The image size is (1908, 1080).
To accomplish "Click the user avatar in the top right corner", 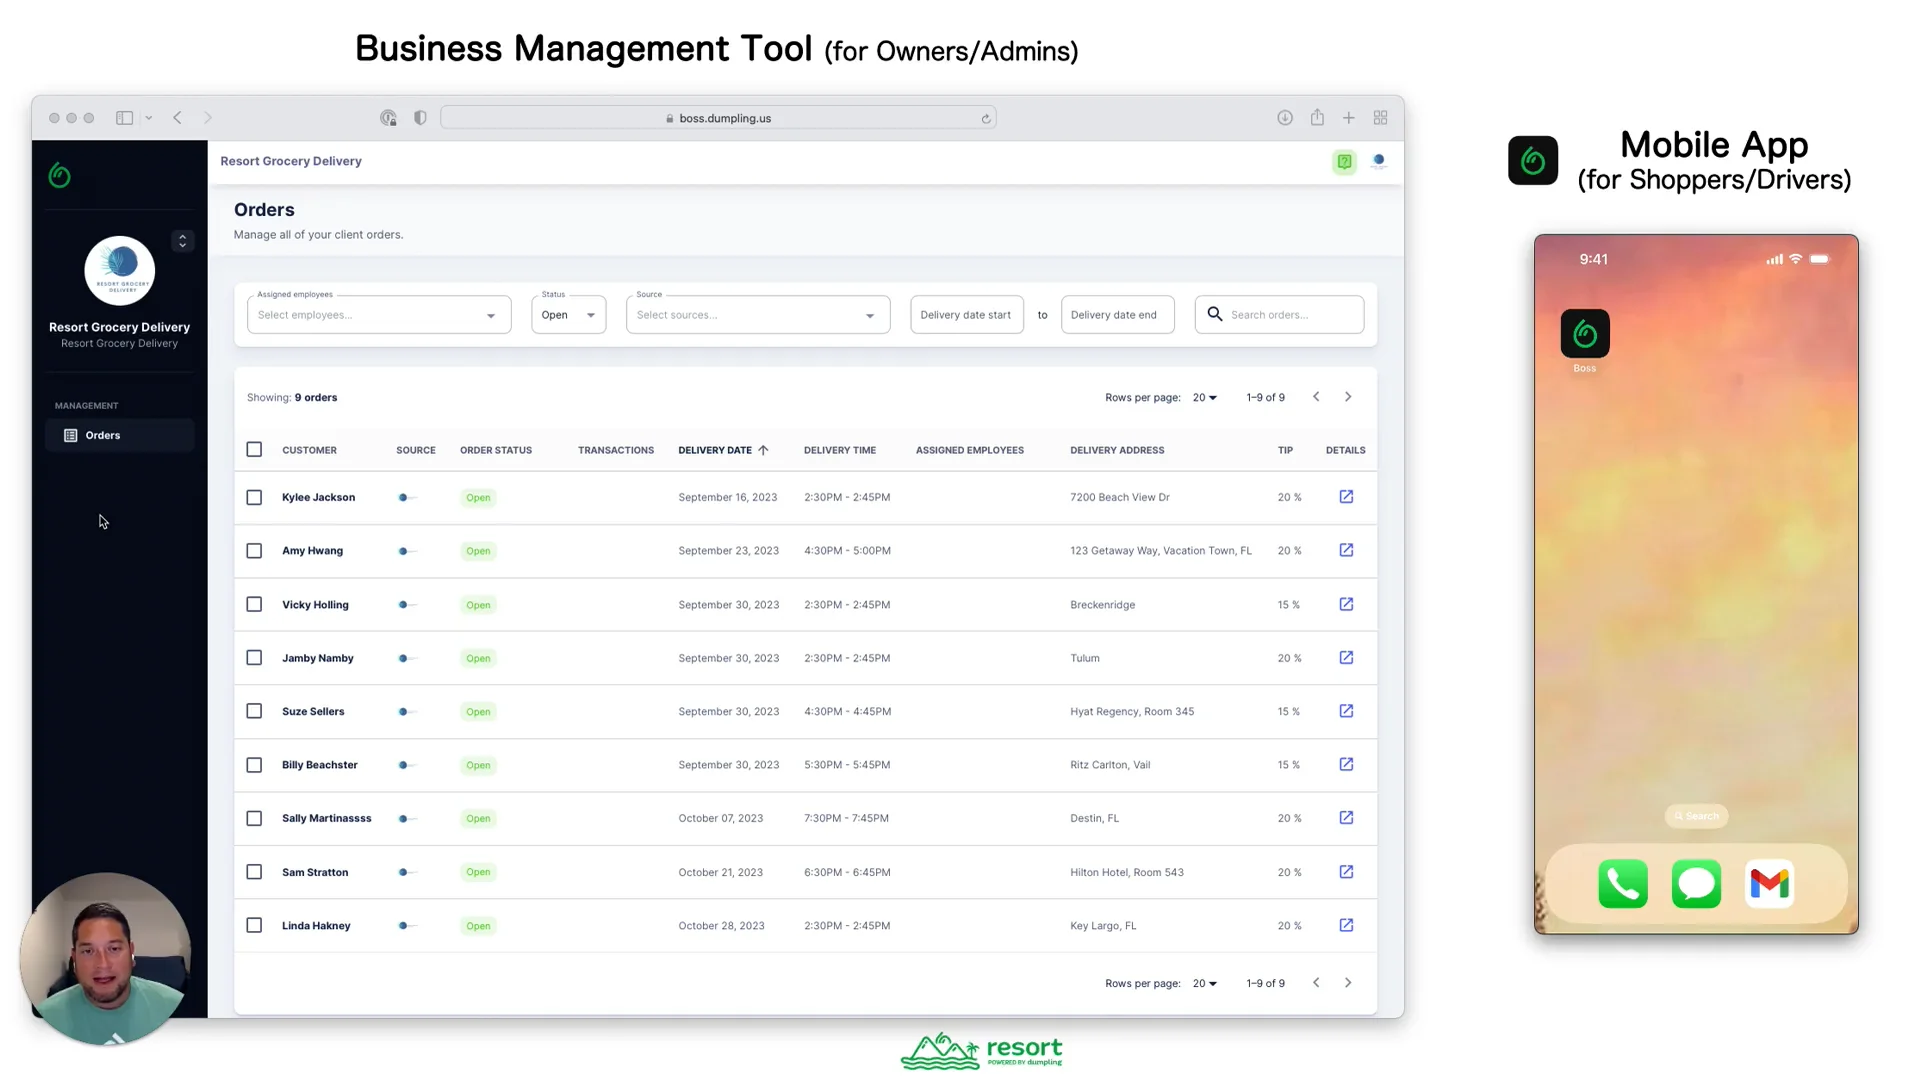I will (1379, 161).
